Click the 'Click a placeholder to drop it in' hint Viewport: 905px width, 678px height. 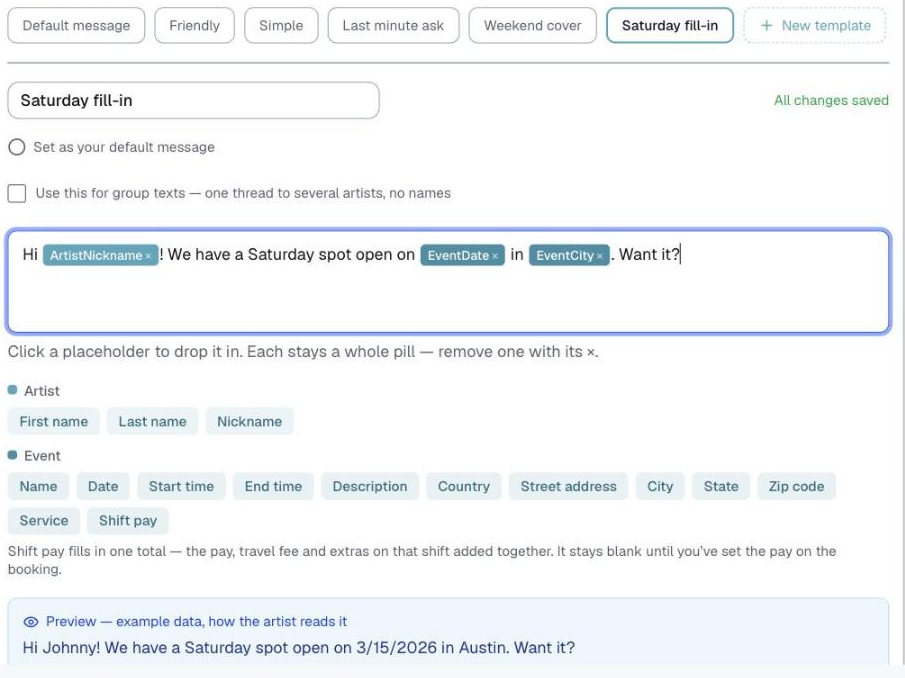point(303,351)
